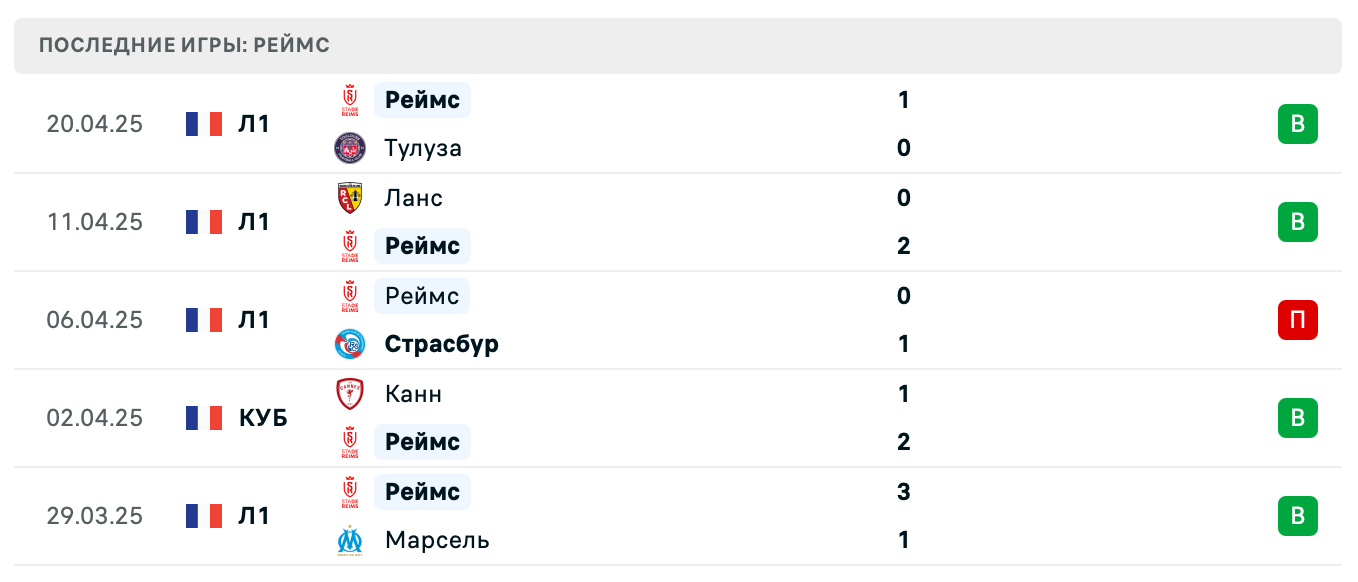Screen dimensions: 1358x582
Task: Select the Marseille club logo
Action: pyautogui.click(x=348, y=540)
